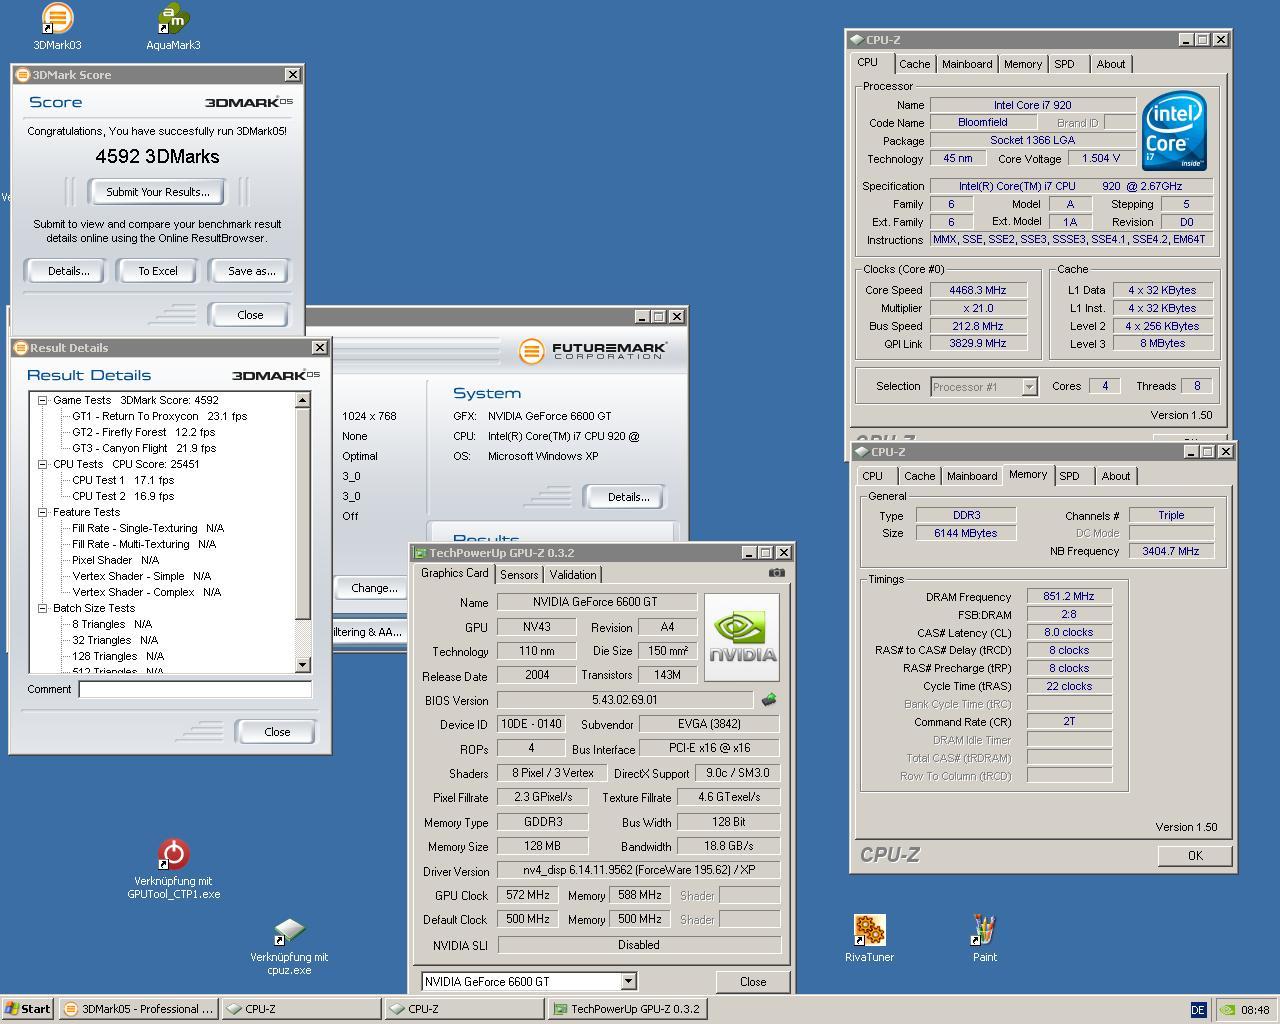Switch to CPU tab in lower CPU-Z window
This screenshot has height=1024, width=1280.
873,476
